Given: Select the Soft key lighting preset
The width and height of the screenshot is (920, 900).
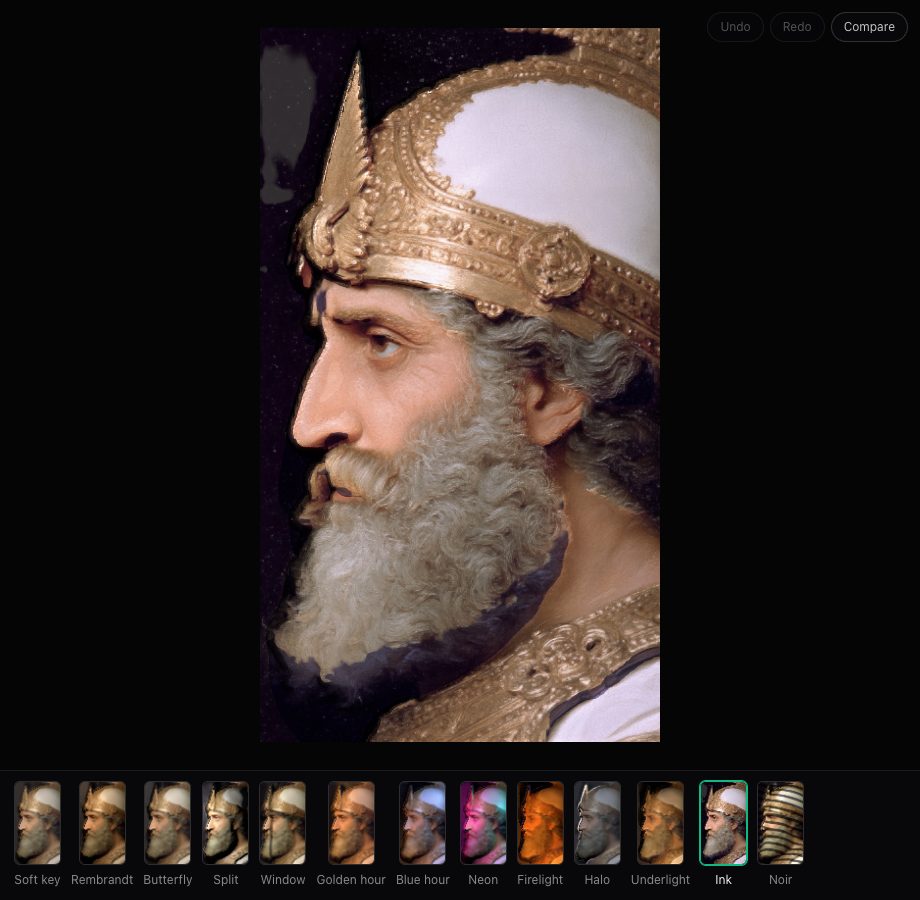Looking at the screenshot, I should tap(38, 823).
